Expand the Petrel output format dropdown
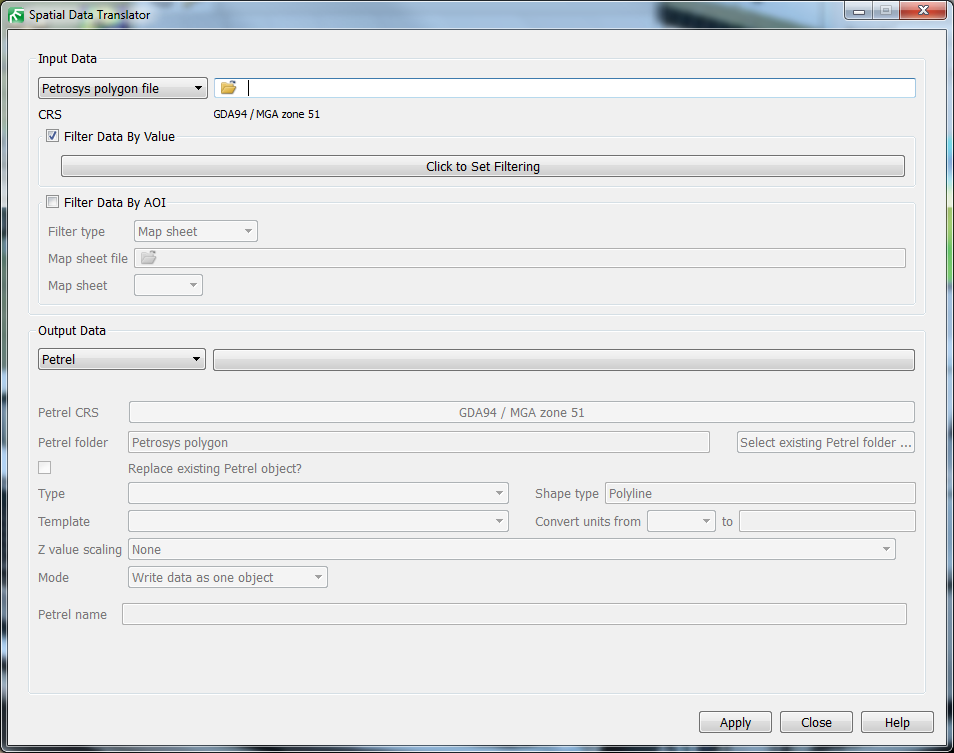Viewport: 954px width, 753px height. coord(122,359)
